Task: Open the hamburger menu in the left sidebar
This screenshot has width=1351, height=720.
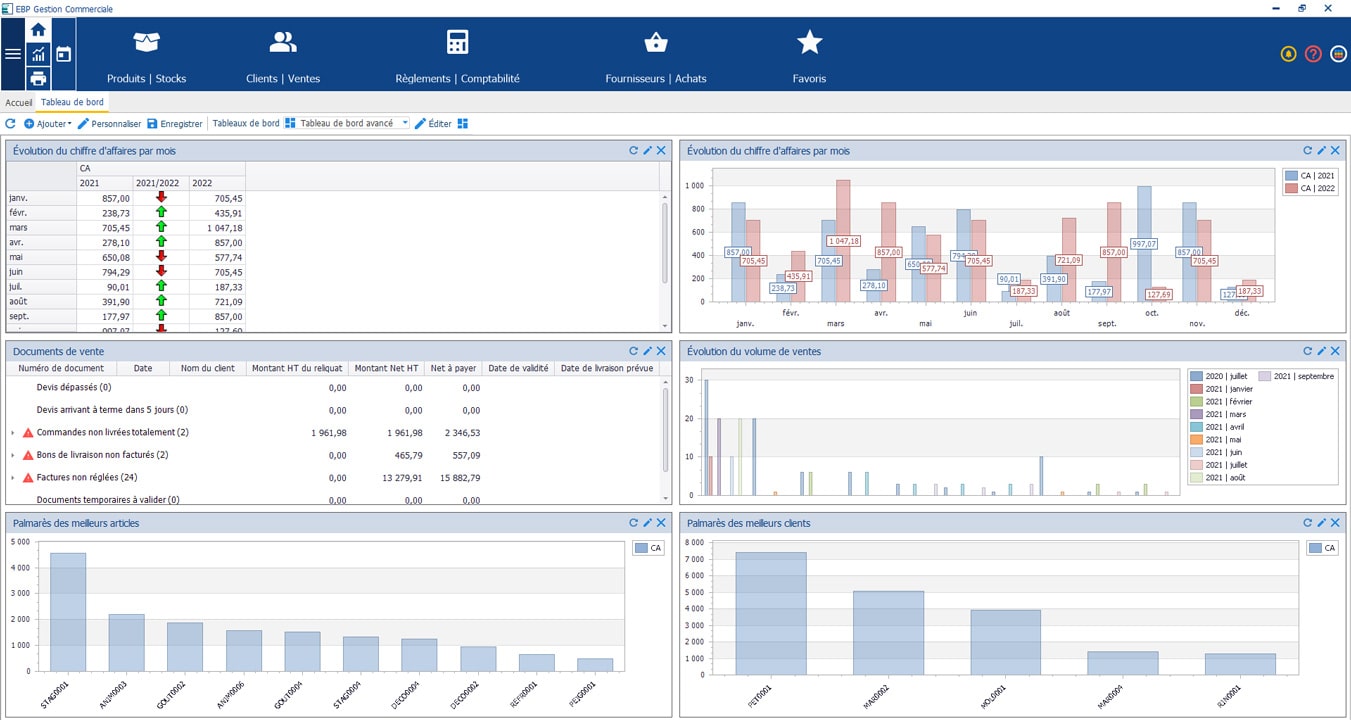Action: (x=13, y=54)
